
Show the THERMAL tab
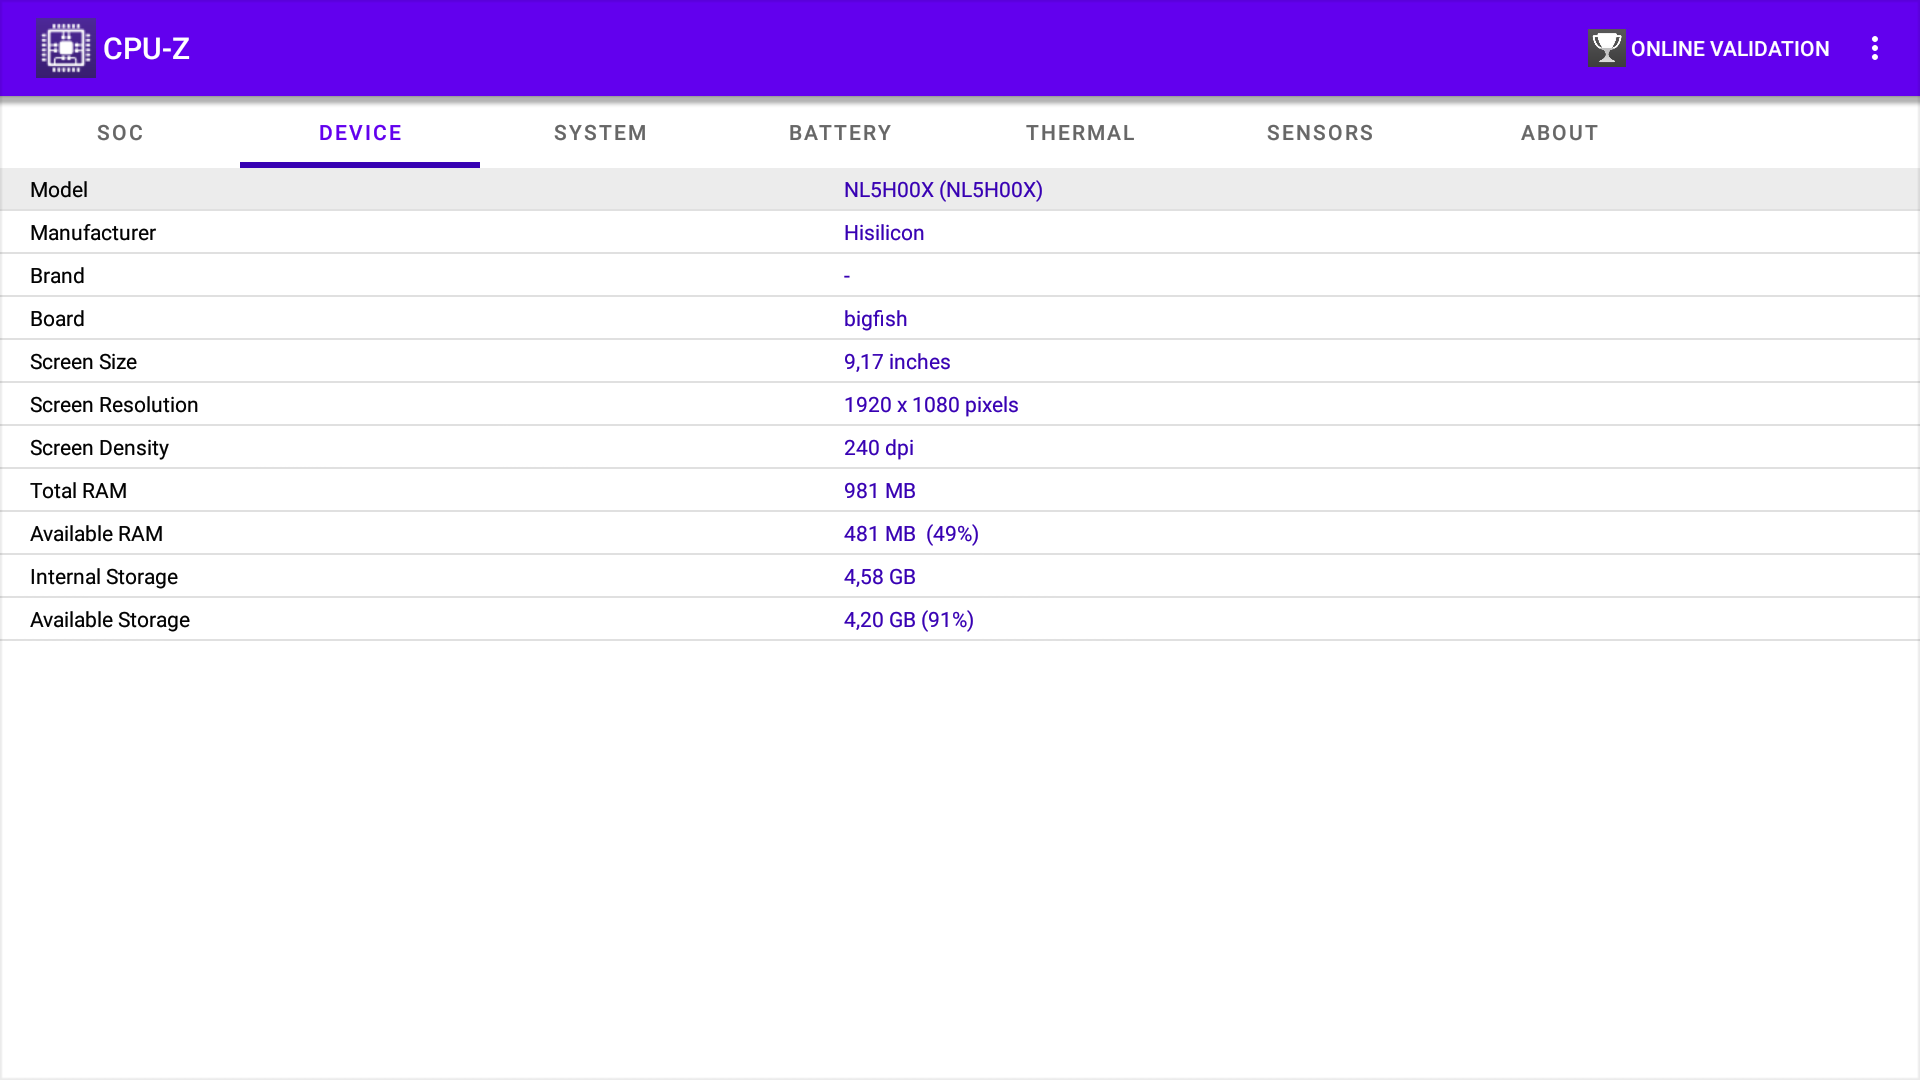(x=1080, y=133)
